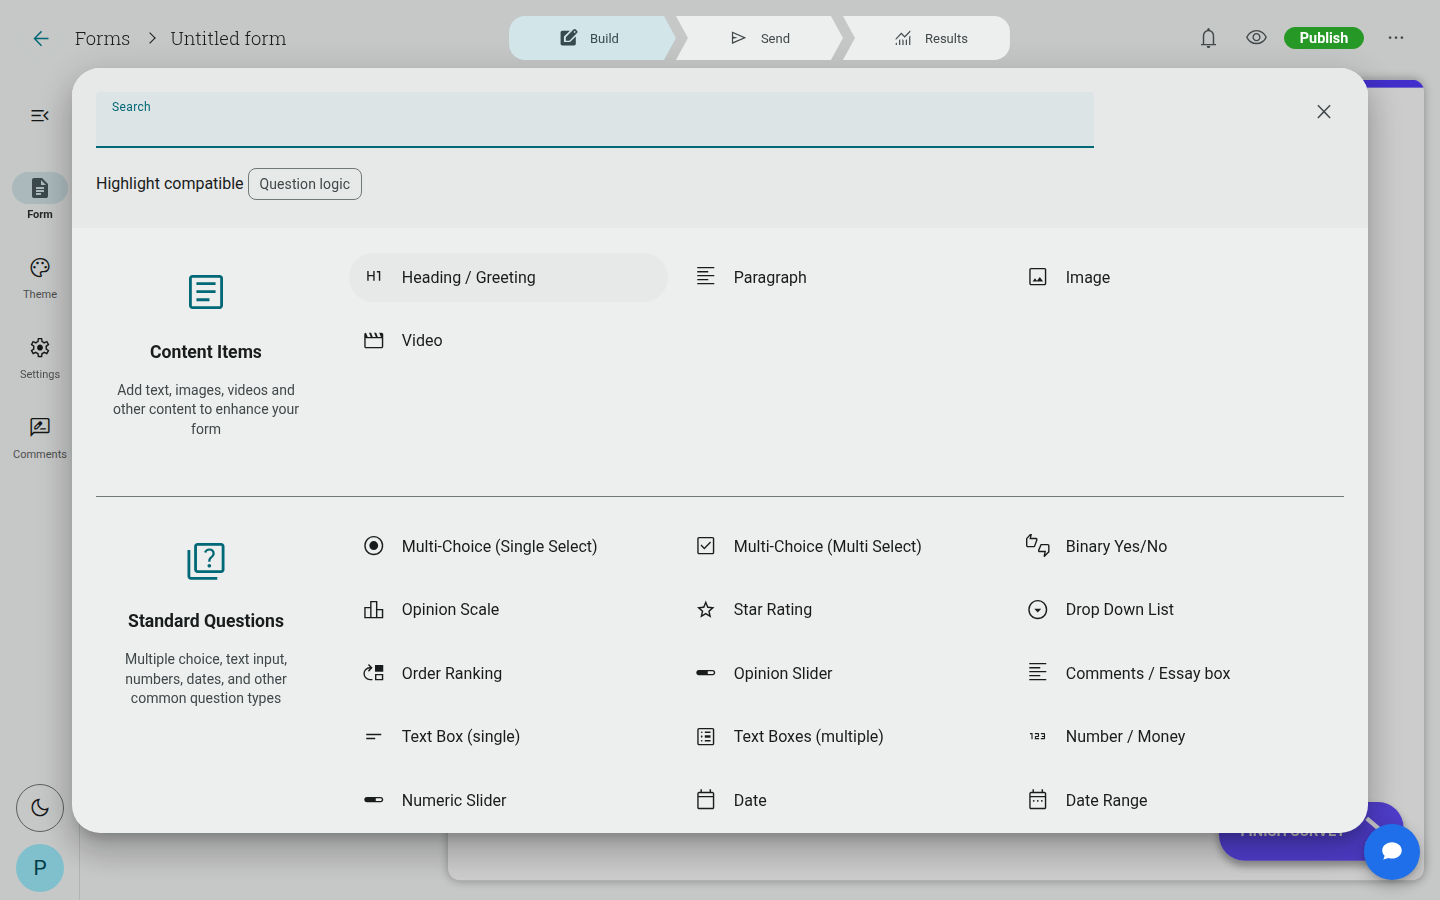Screen dimensions: 1440x900
Task: Click the Video icon
Action: 374,341
